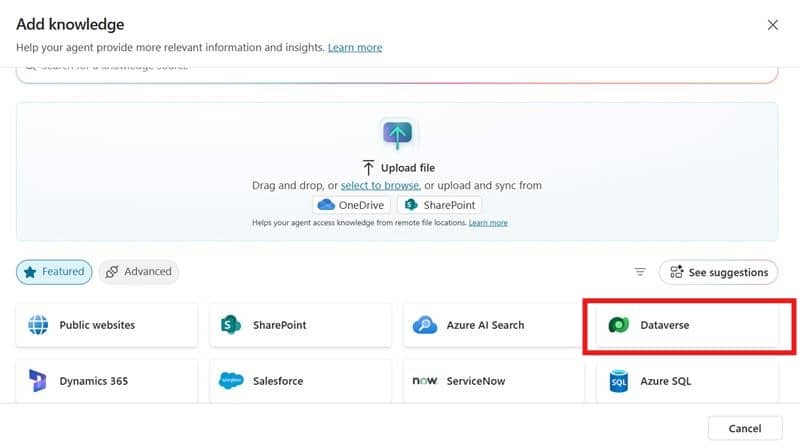Click the See suggestions button

click(718, 272)
